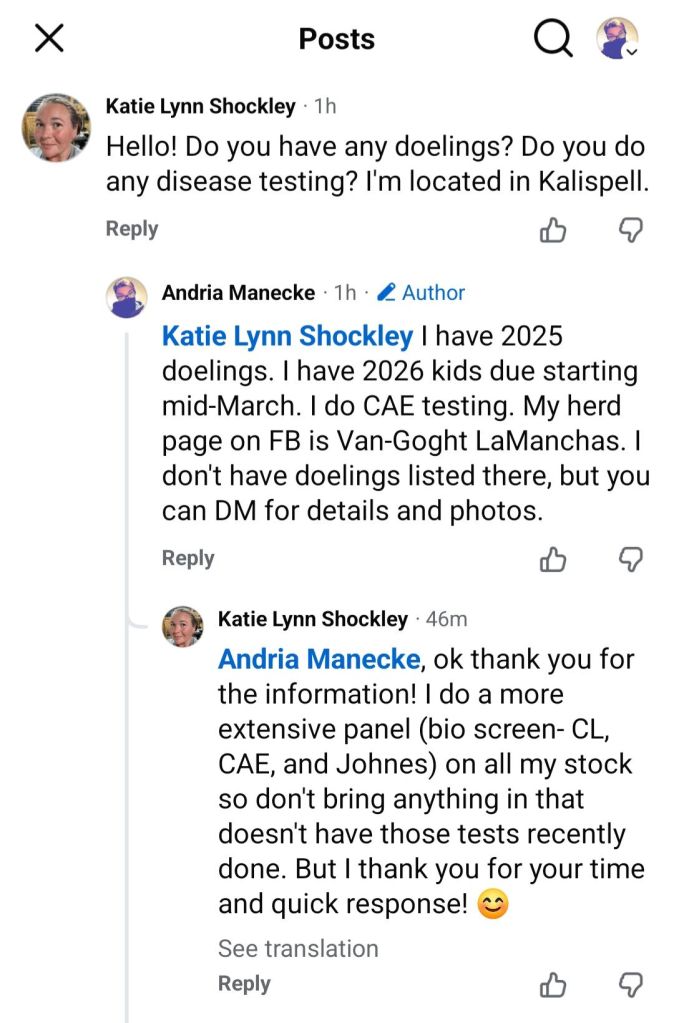The width and height of the screenshot is (674, 1023).
Task: Tap the Andria Manecke mention link
Action: click(x=318, y=660)
